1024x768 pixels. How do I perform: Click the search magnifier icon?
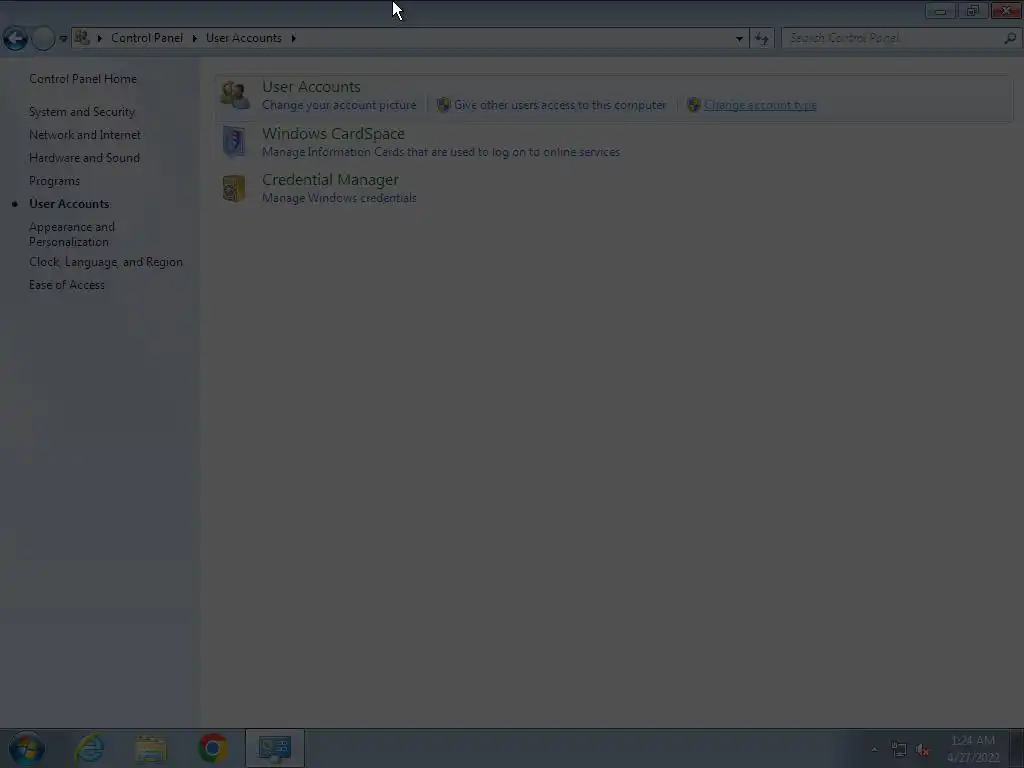point(1010,38)
